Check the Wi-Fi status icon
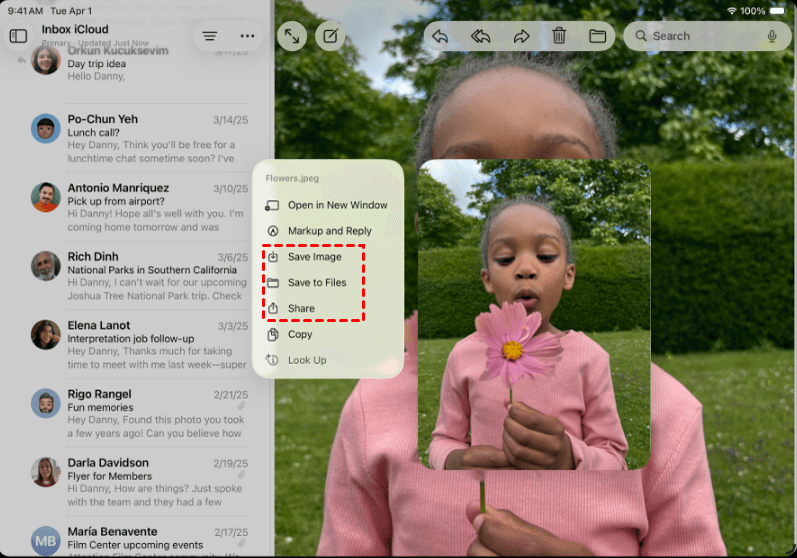This screenshot has height=558, width=797. click(731, 11)
